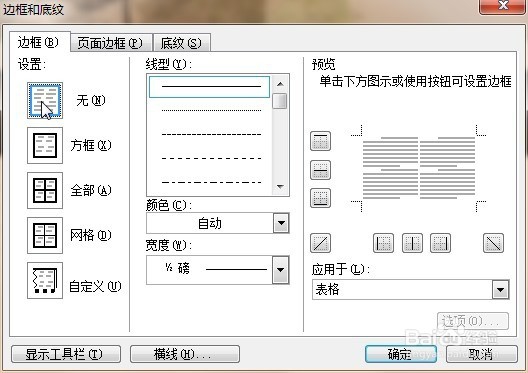Select the 无 (None) border setting icon

[45, 100]
